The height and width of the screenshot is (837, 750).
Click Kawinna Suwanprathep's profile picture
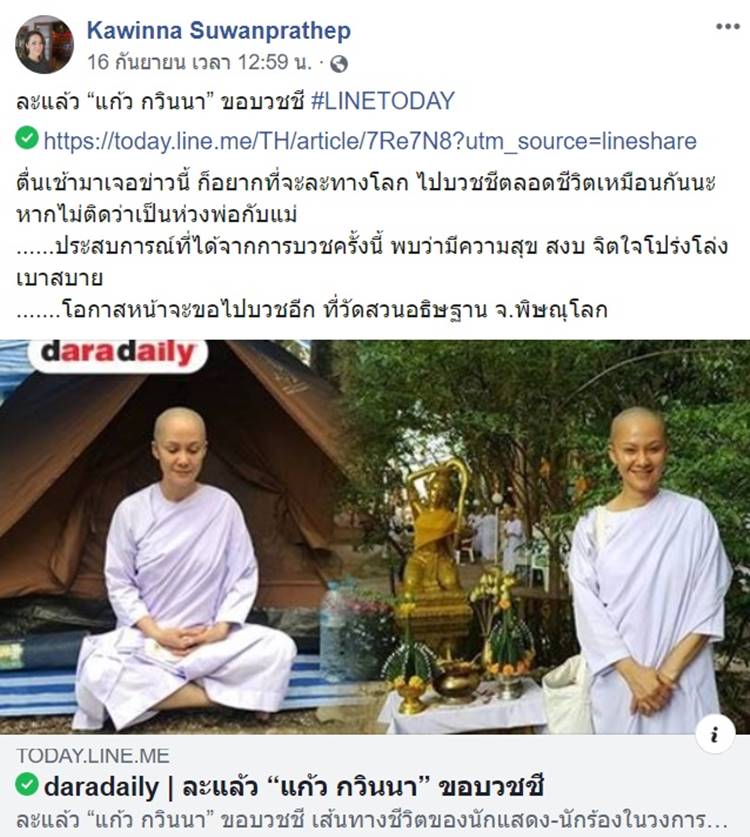(x=44, y=44)
